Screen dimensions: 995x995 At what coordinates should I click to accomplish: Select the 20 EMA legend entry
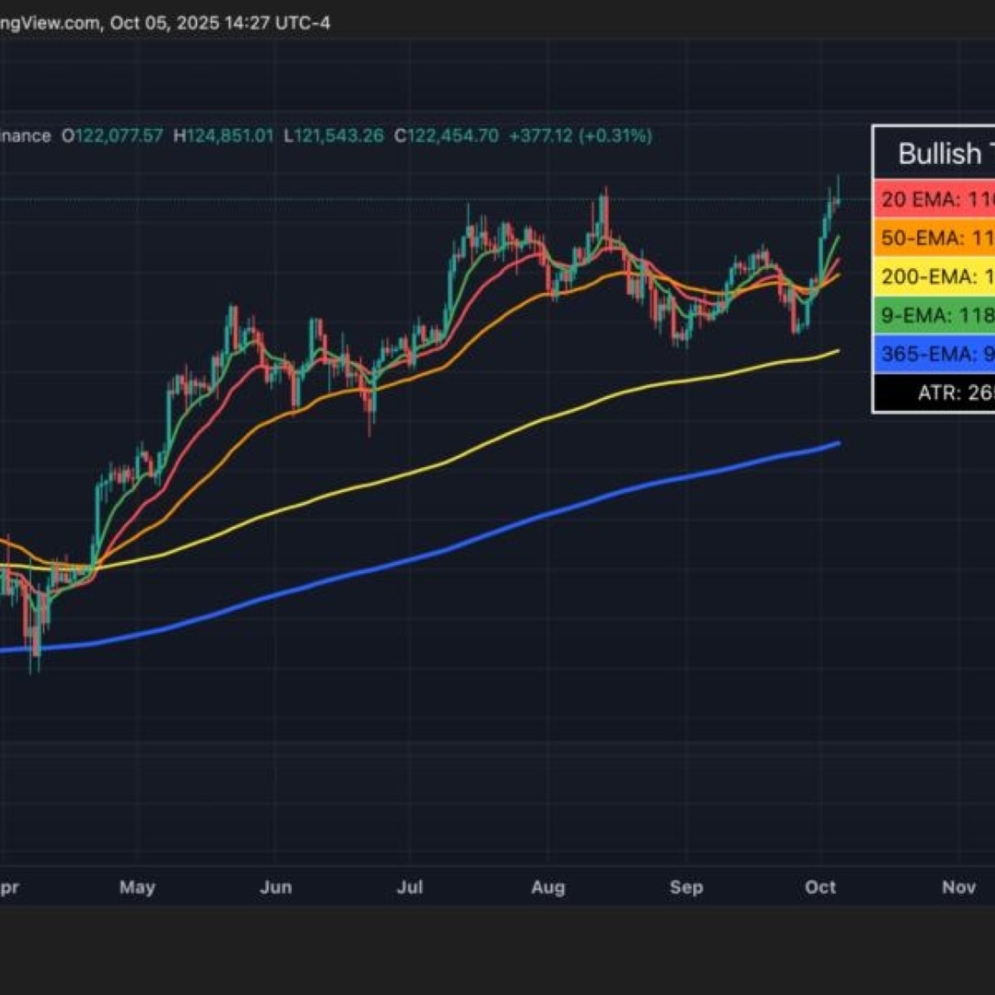(935, 199)
